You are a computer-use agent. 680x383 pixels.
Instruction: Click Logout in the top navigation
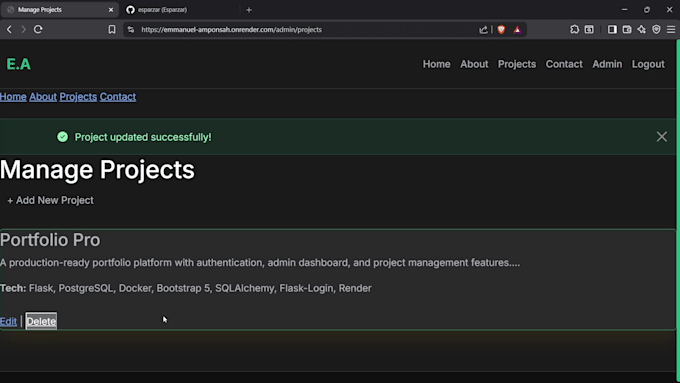click(x=648, y=64)
